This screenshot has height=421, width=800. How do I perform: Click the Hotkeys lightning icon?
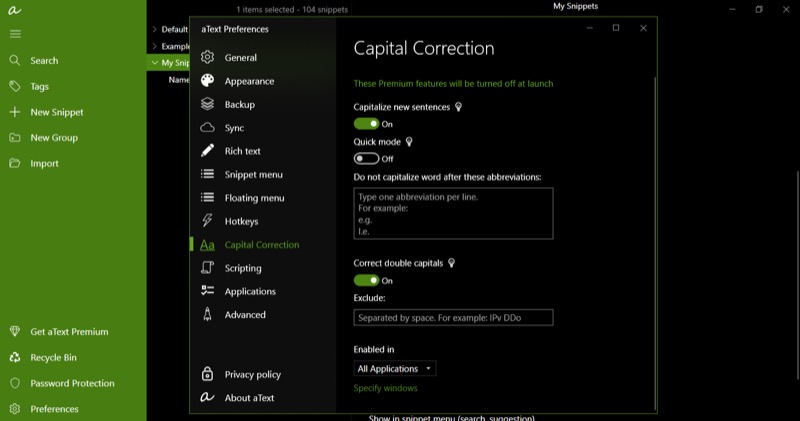(x=207, y=220)
